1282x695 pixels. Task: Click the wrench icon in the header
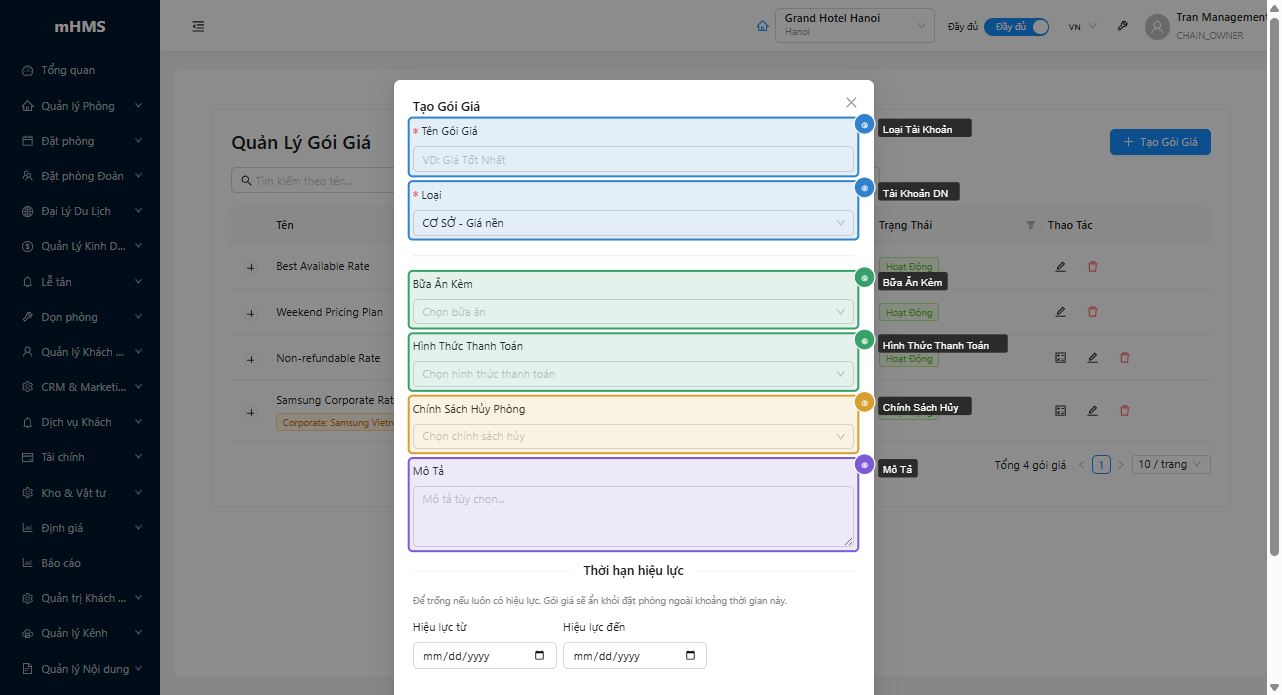tap(1123, 26)
